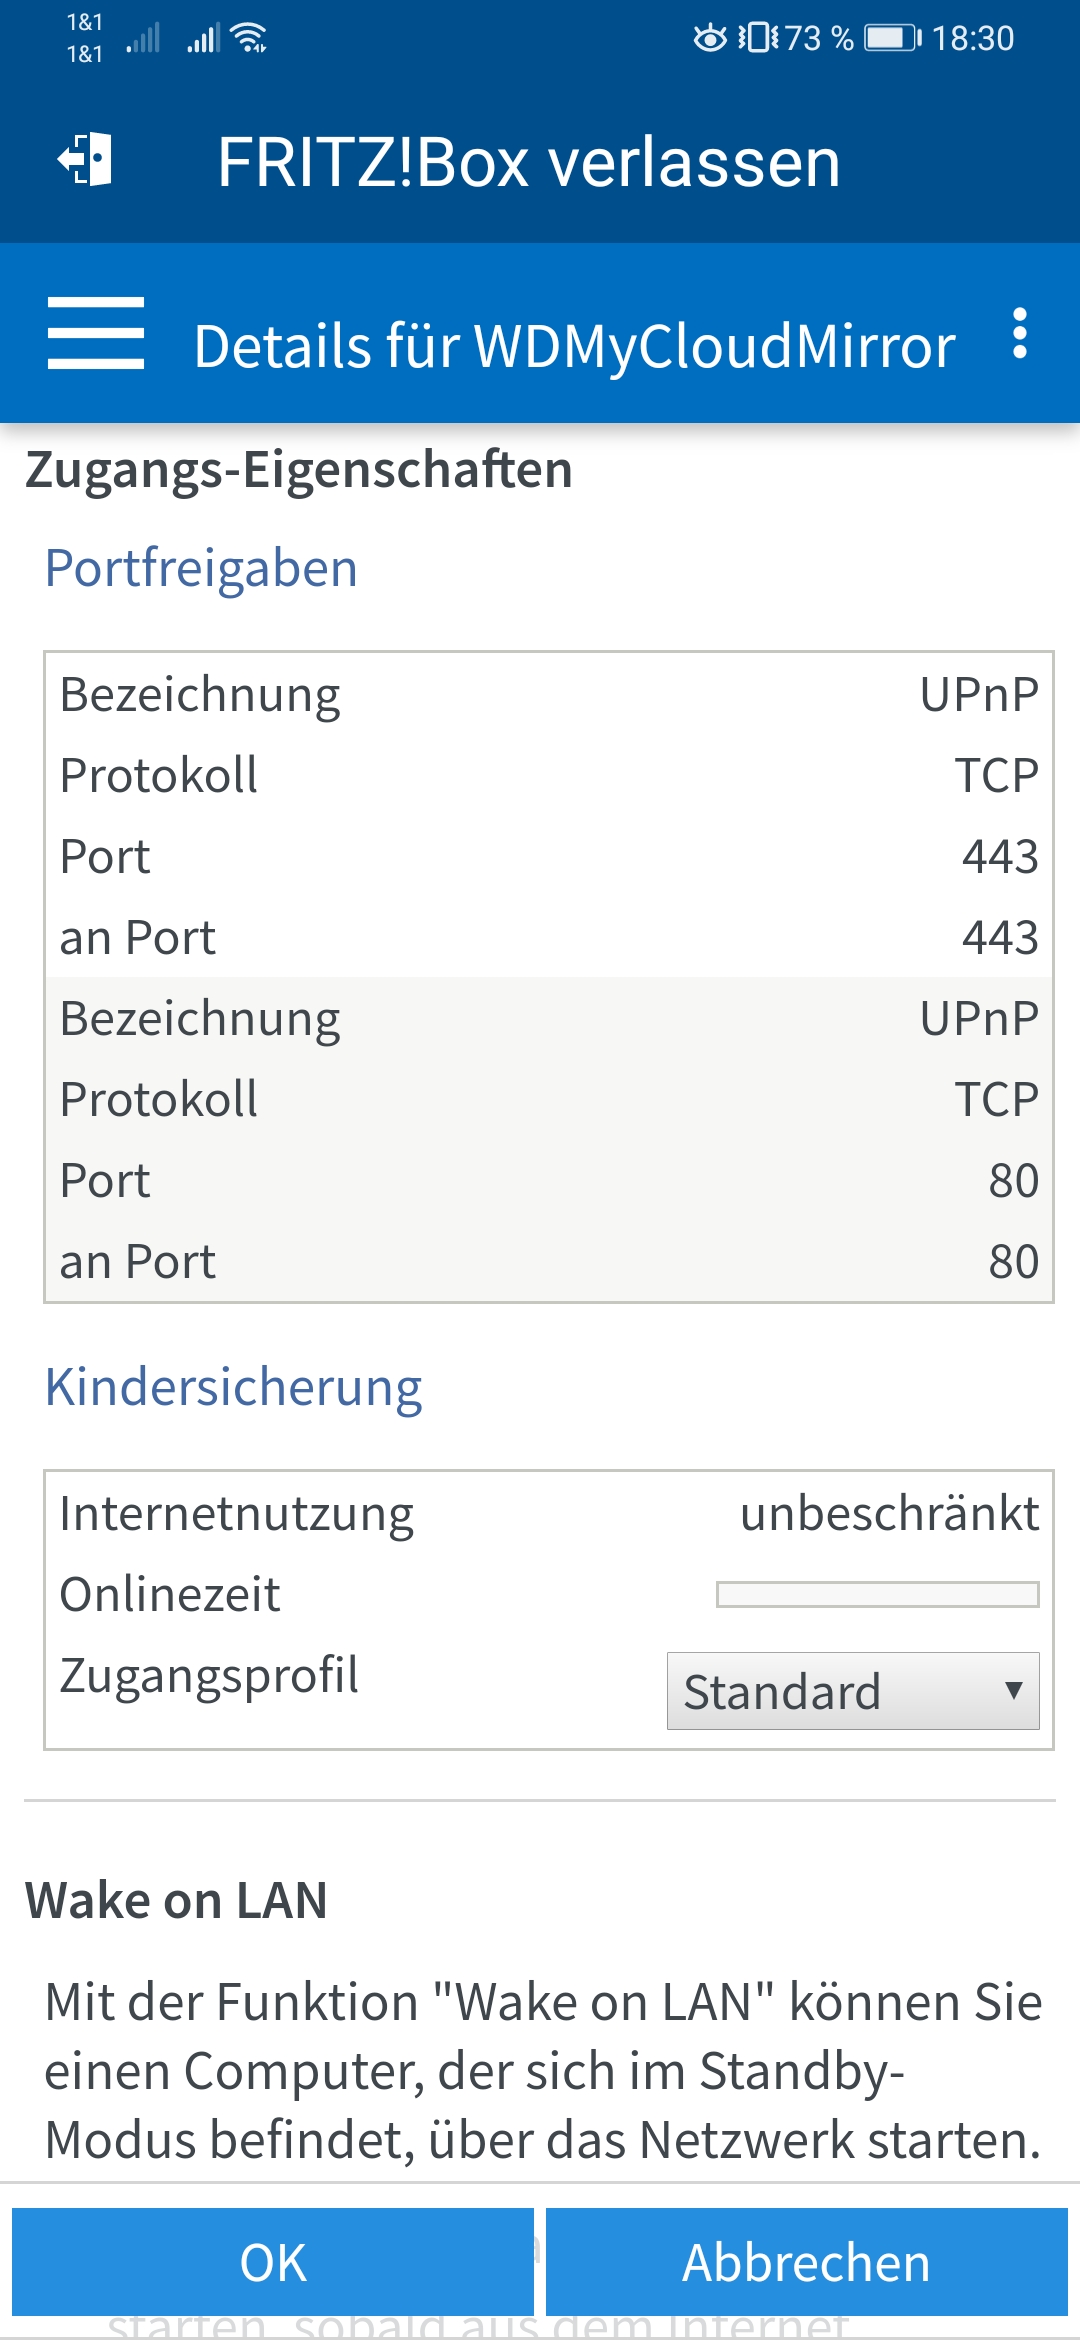Image resolution: width=1080 pixels, height=2340 pixels.
Task: Select the port 80 UPnP entry
Action: pyautogui.click(x=549, y=1139)
